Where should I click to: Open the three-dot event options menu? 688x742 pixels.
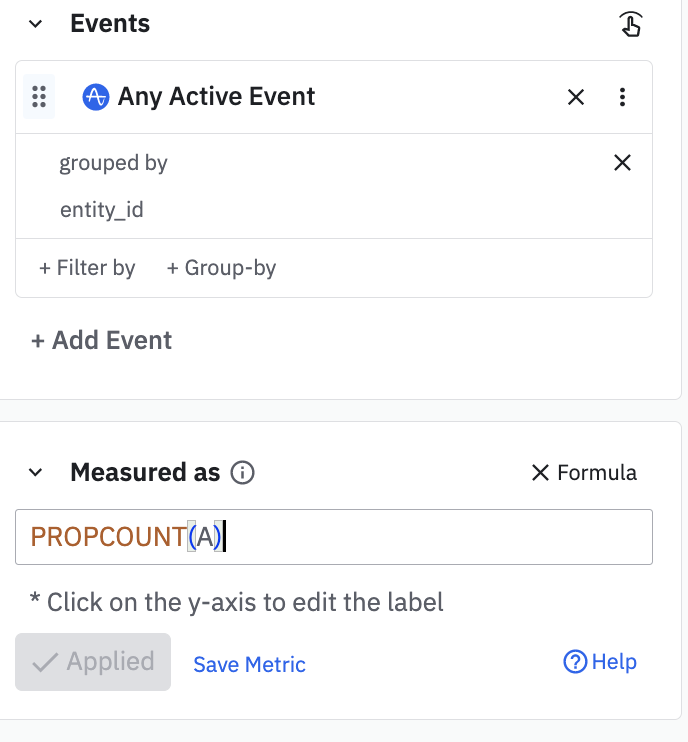point(622,97)
